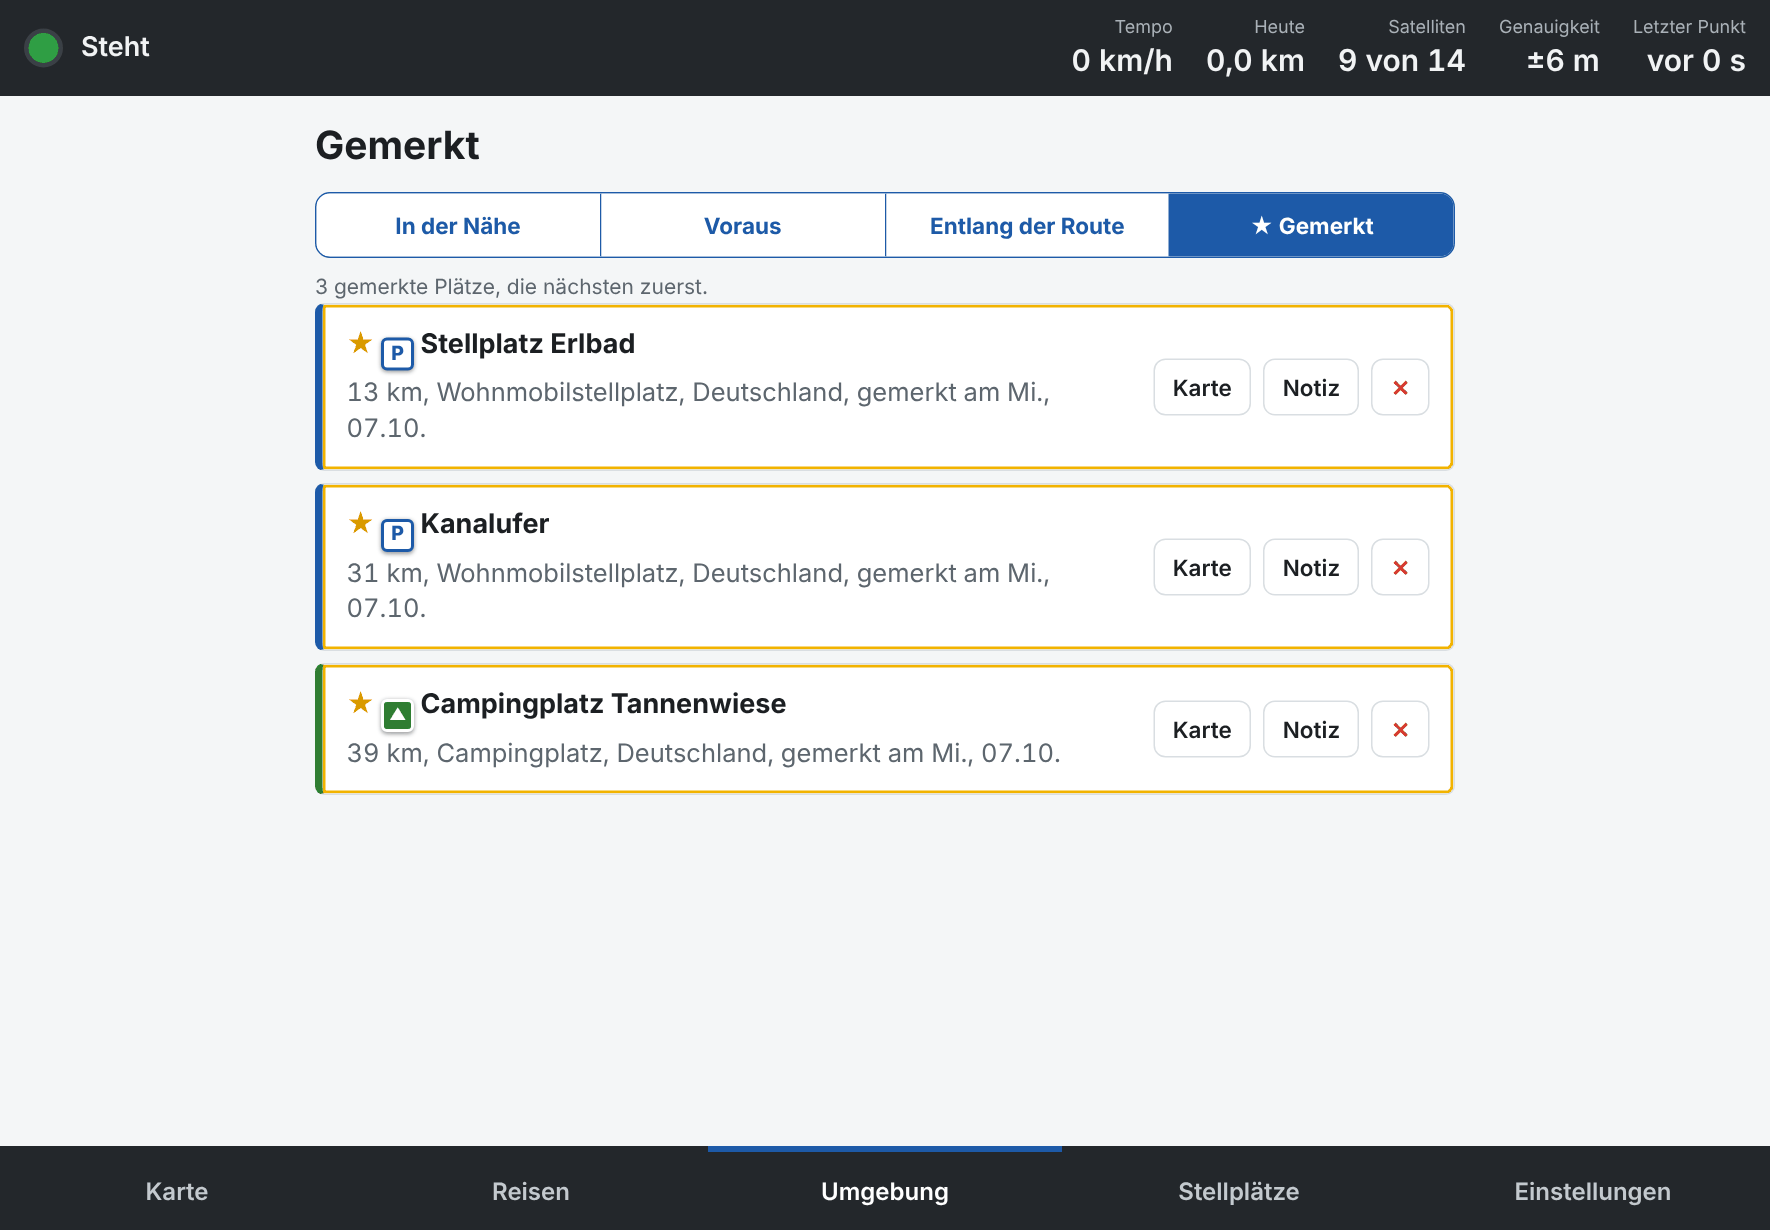Click the Satelliten 9 von 14 readout
Viewport: 1770px width, 1230px height.
tap(1402, 47)
